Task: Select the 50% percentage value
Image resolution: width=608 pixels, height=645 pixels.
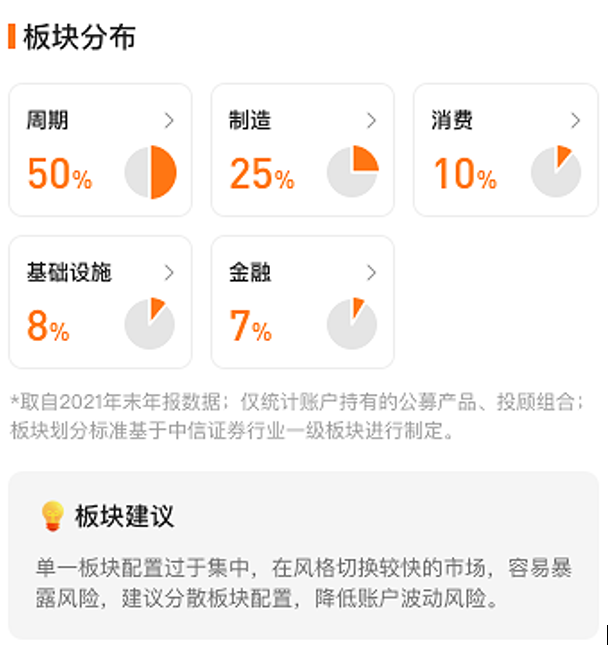Action: [60, 175]
